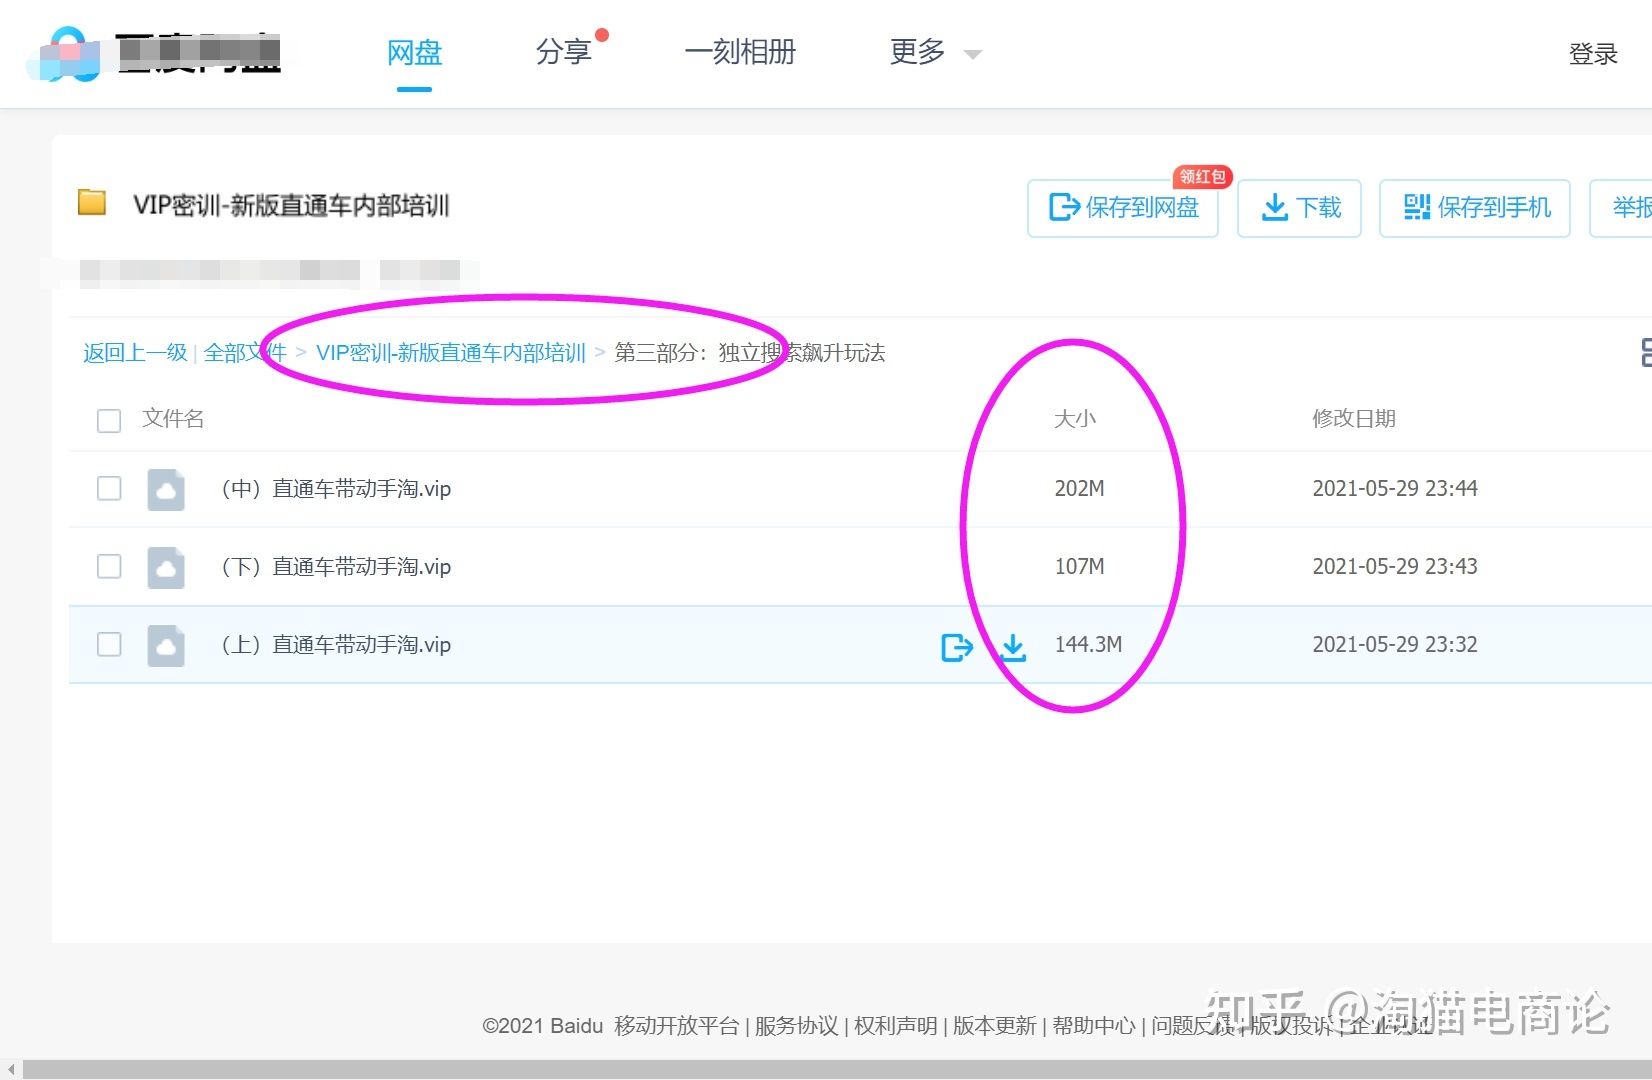Click the 保存到网盘 button
Viewport: 1652px width, 1080px height.
click(1123, 208)
